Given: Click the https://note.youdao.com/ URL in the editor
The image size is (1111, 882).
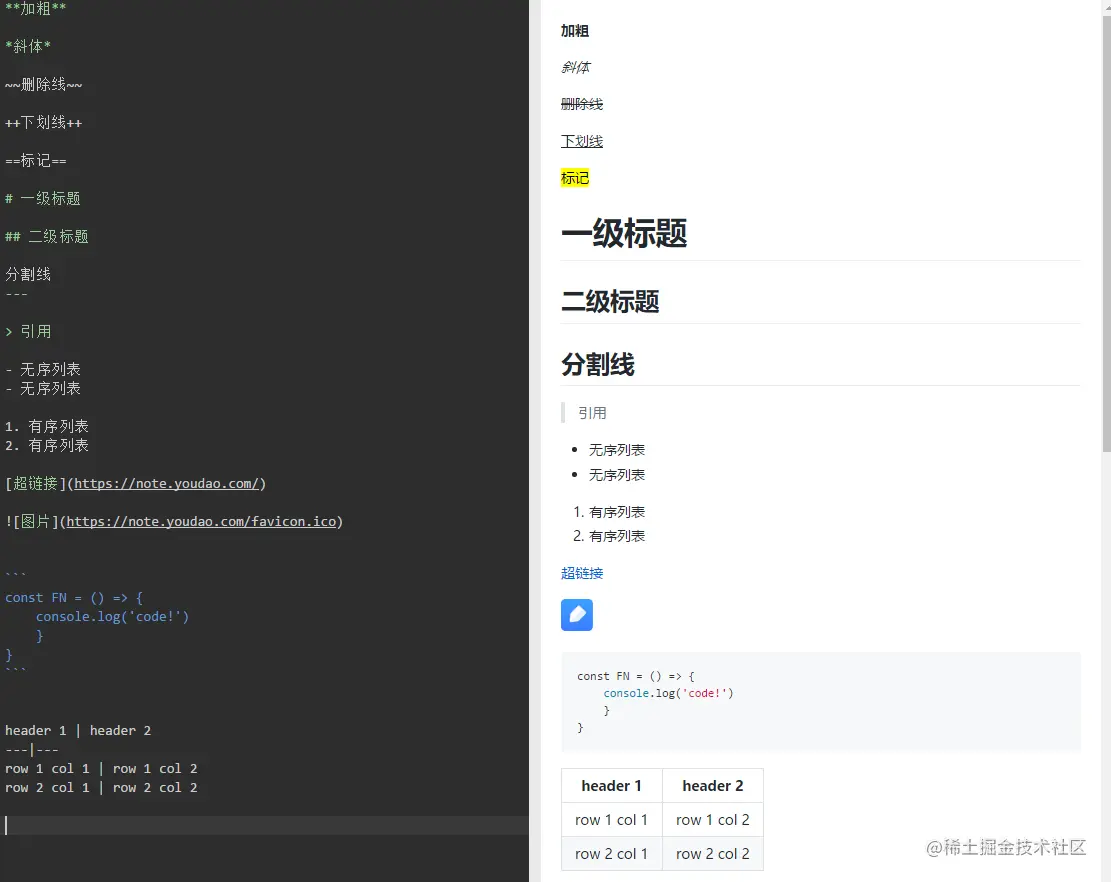Looking at the screenshot, I should (x=167, y=483).
